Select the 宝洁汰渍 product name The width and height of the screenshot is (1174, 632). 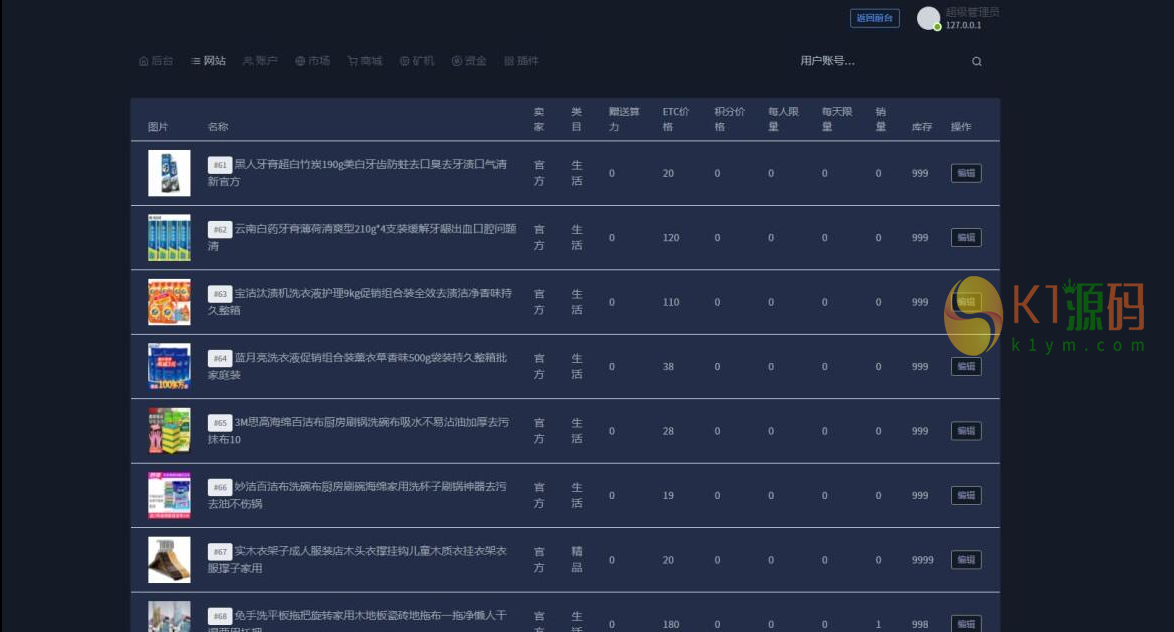(x=360, y=301)
